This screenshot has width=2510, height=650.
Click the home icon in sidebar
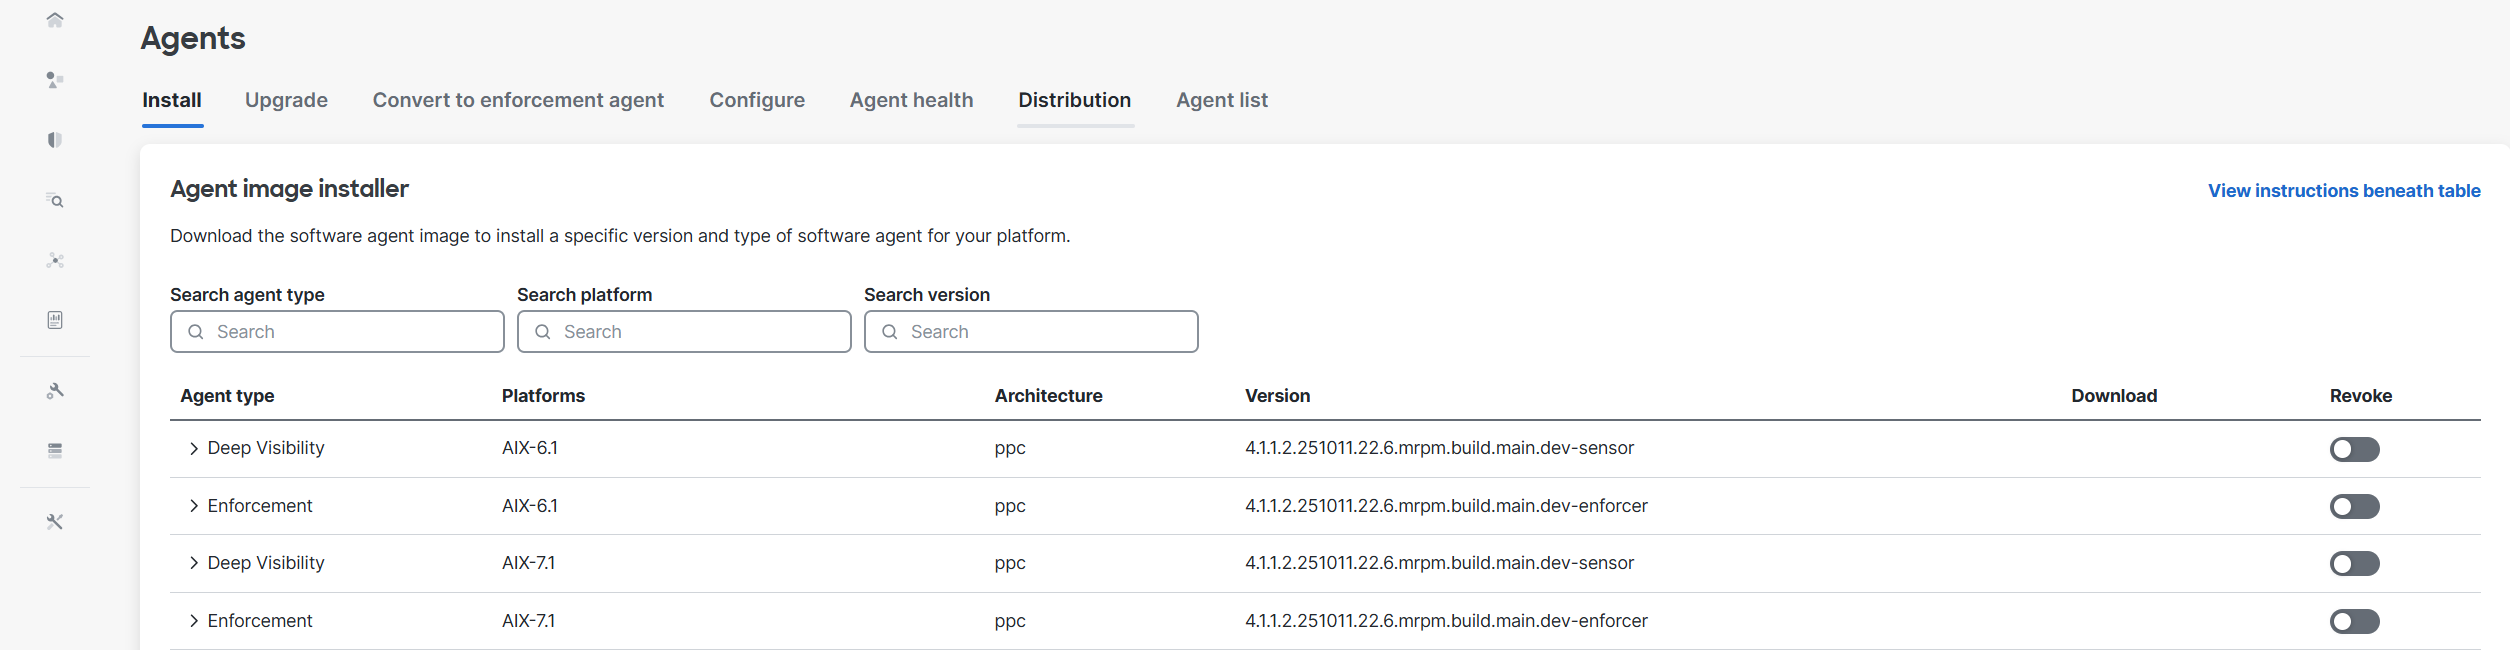point(55,20)
